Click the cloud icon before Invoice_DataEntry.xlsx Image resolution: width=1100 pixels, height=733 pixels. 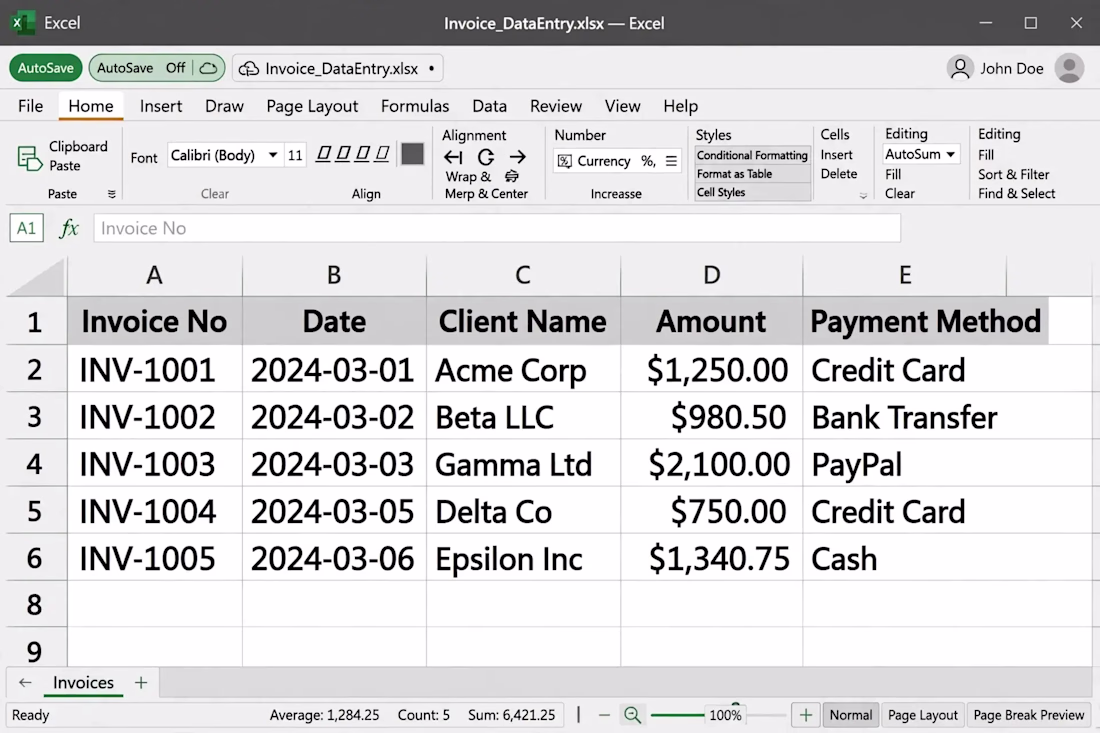coord(248,69)
